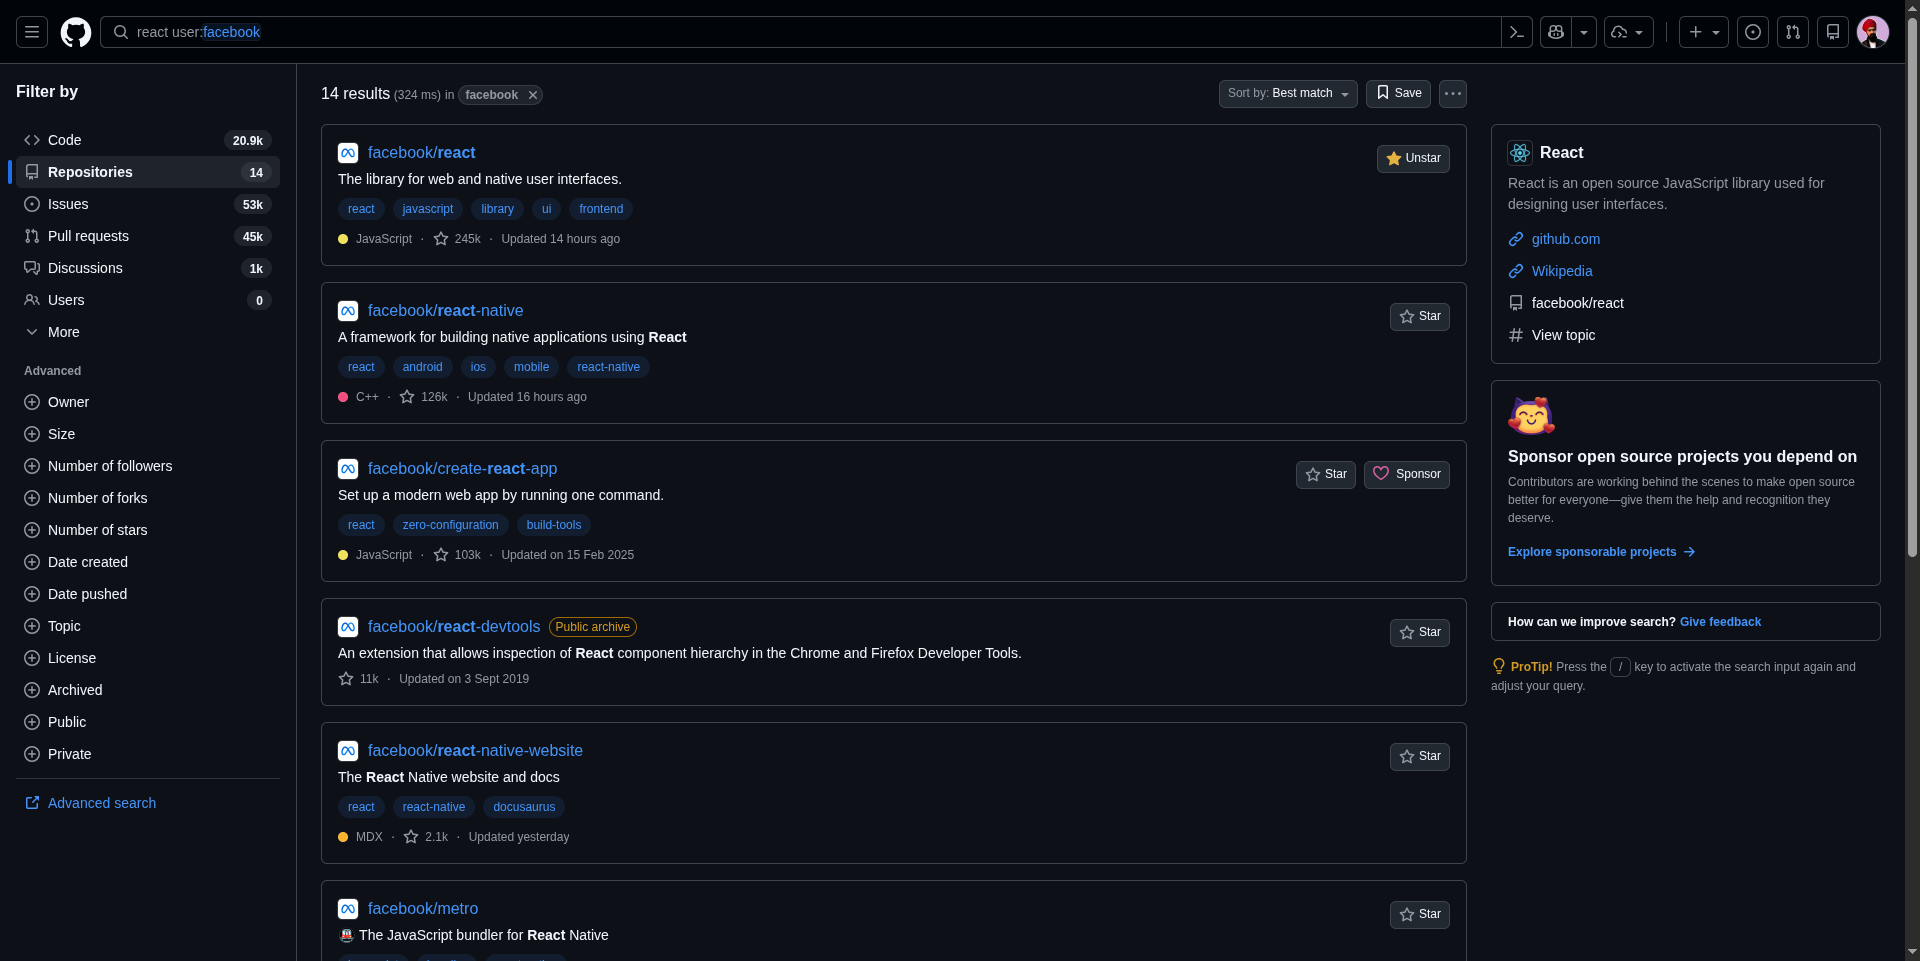Expand the More filter types
The image size is (1920, 961).
click(148, 332)
